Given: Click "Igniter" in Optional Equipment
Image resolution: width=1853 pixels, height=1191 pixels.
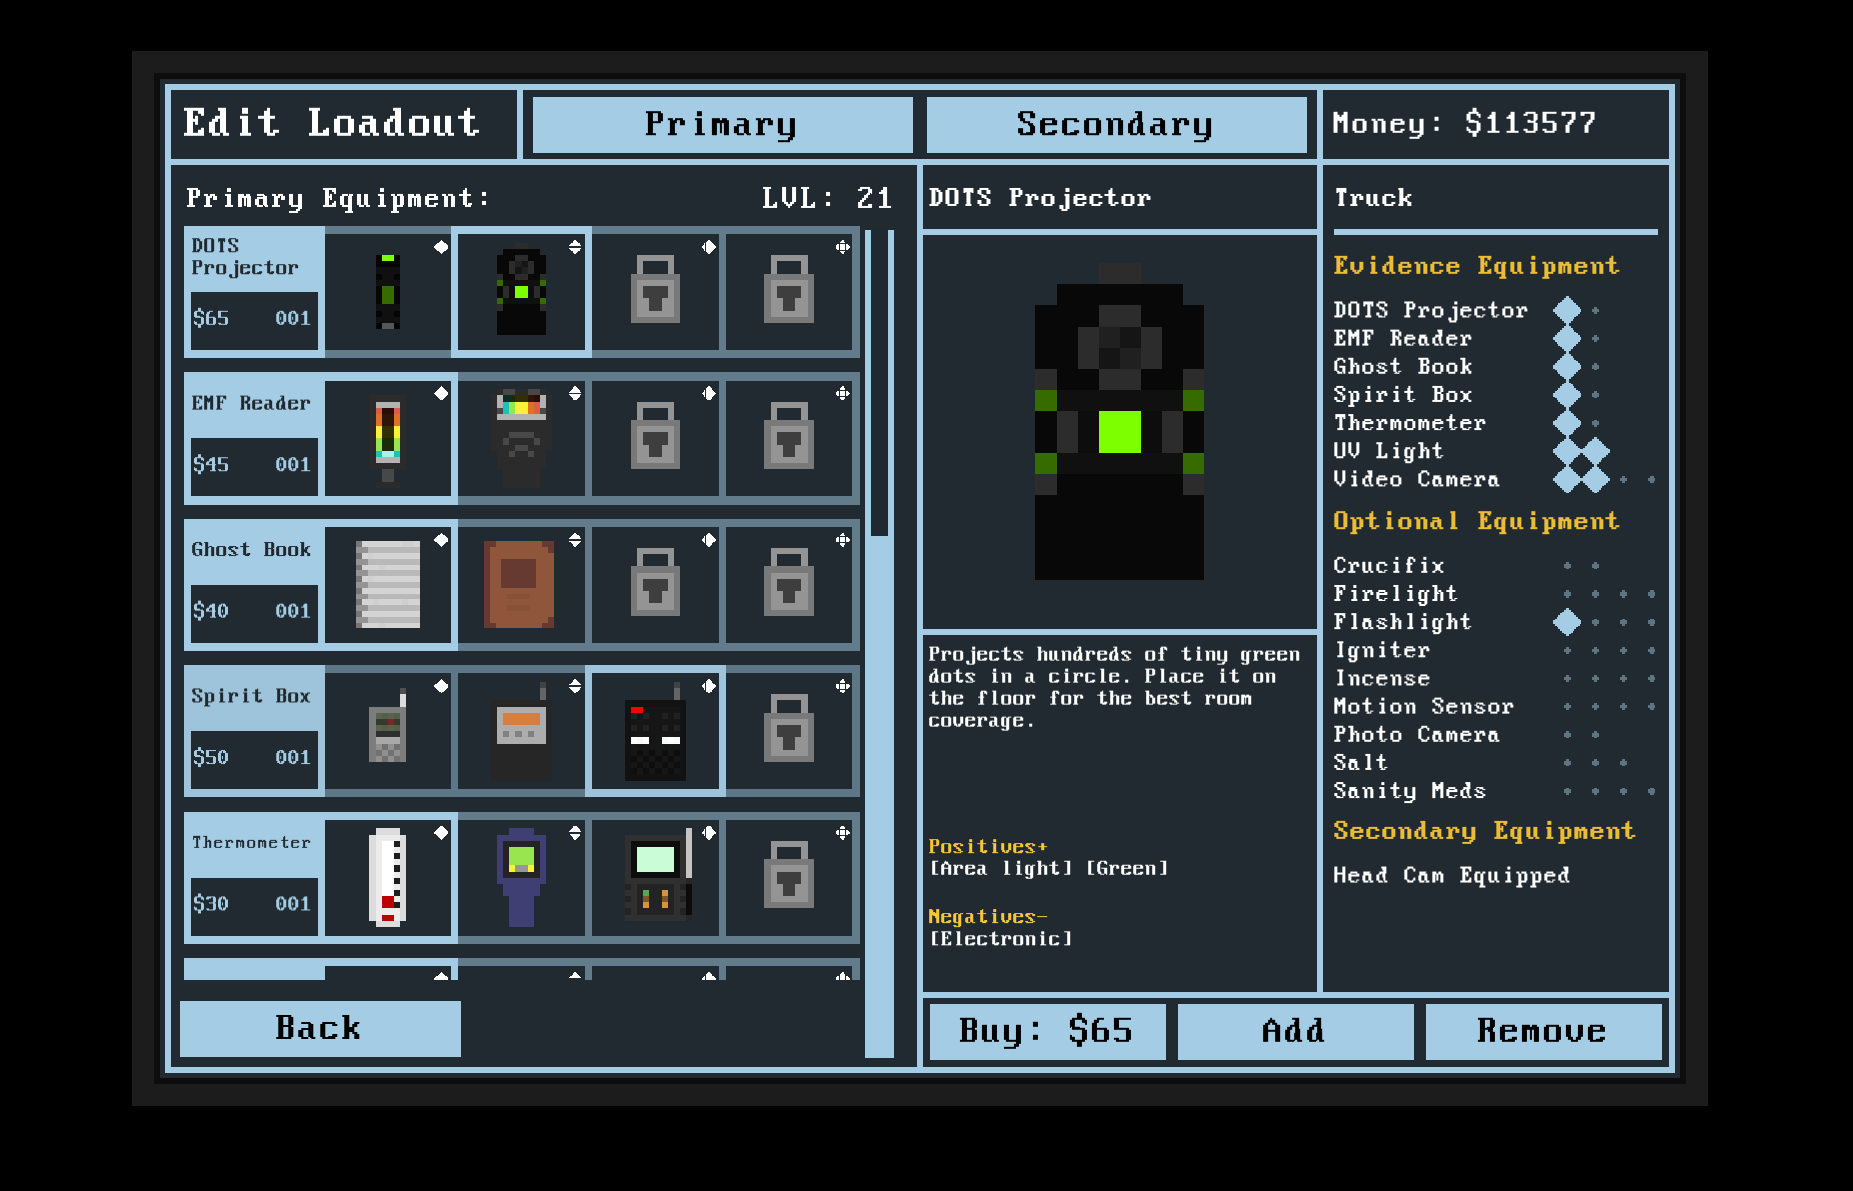Looking at the screenshot, I should pyautogui.click(x=1382, y=650).
